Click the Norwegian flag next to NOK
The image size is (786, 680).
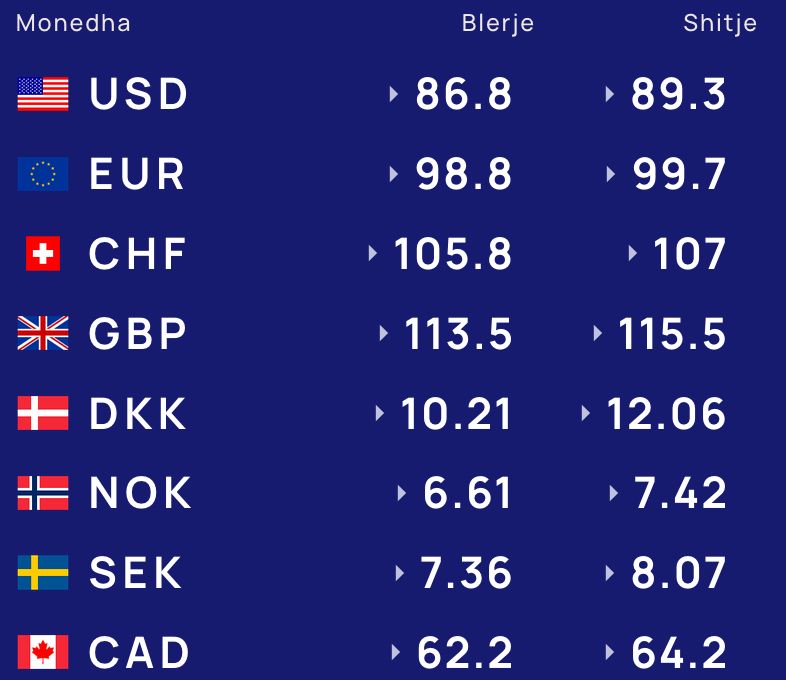pos(43,493)
